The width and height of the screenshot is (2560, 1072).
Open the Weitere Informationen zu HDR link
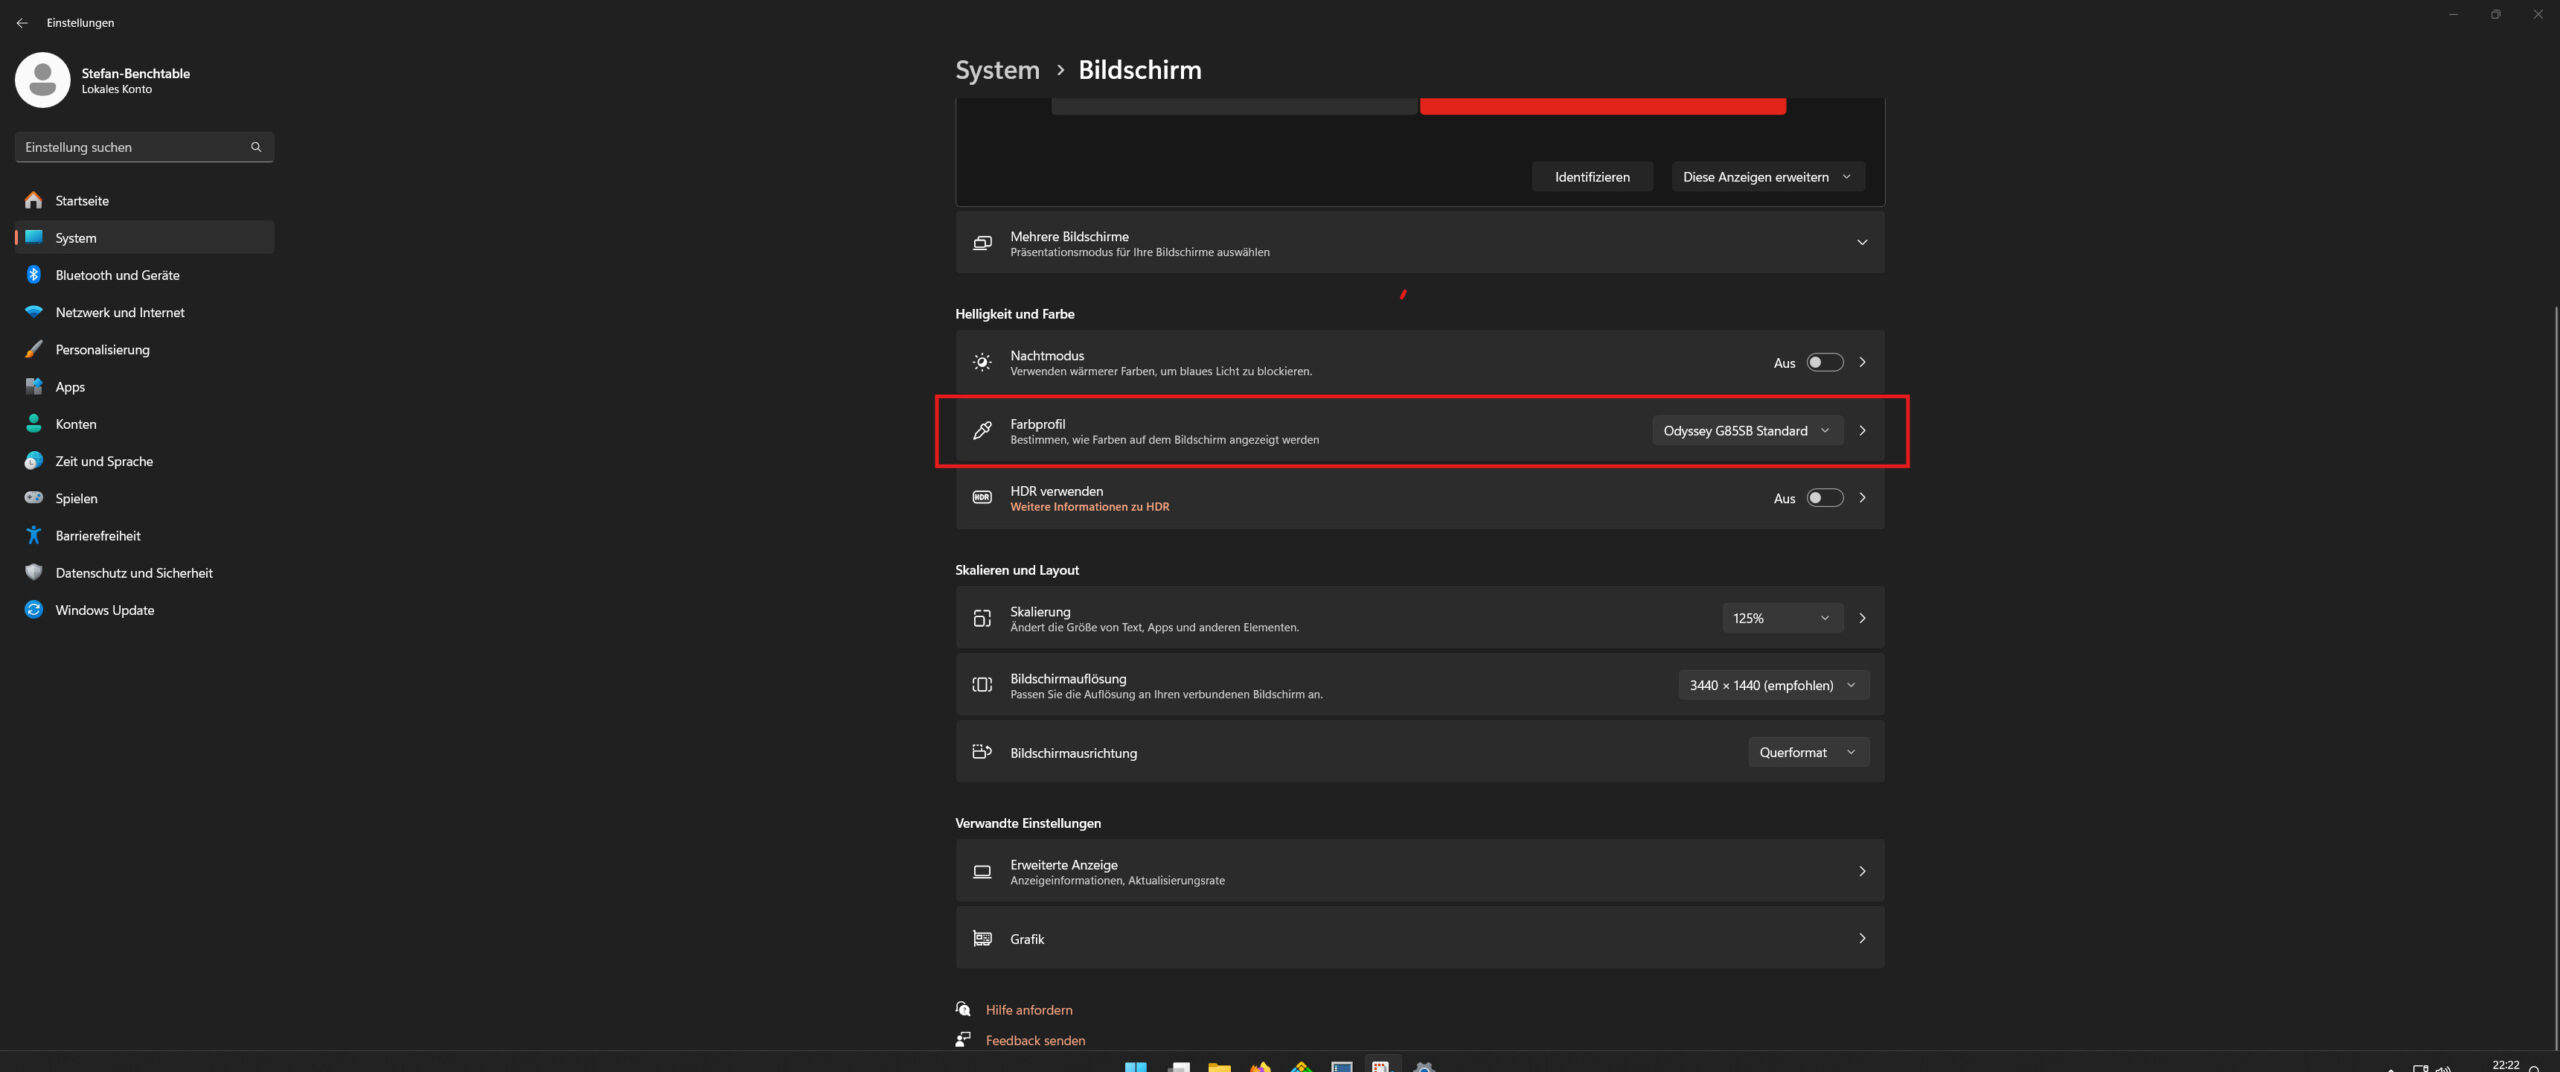tap(1089, 506)
